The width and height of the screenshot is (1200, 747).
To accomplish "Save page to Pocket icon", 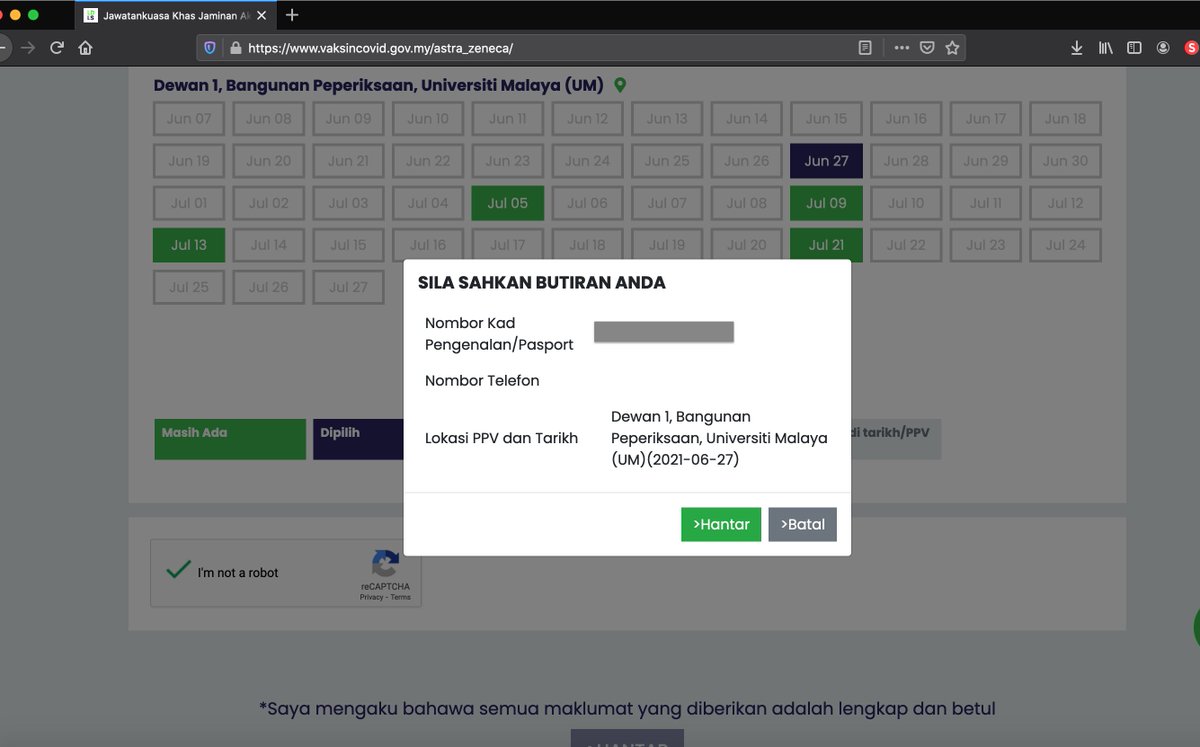I will 927,47.
